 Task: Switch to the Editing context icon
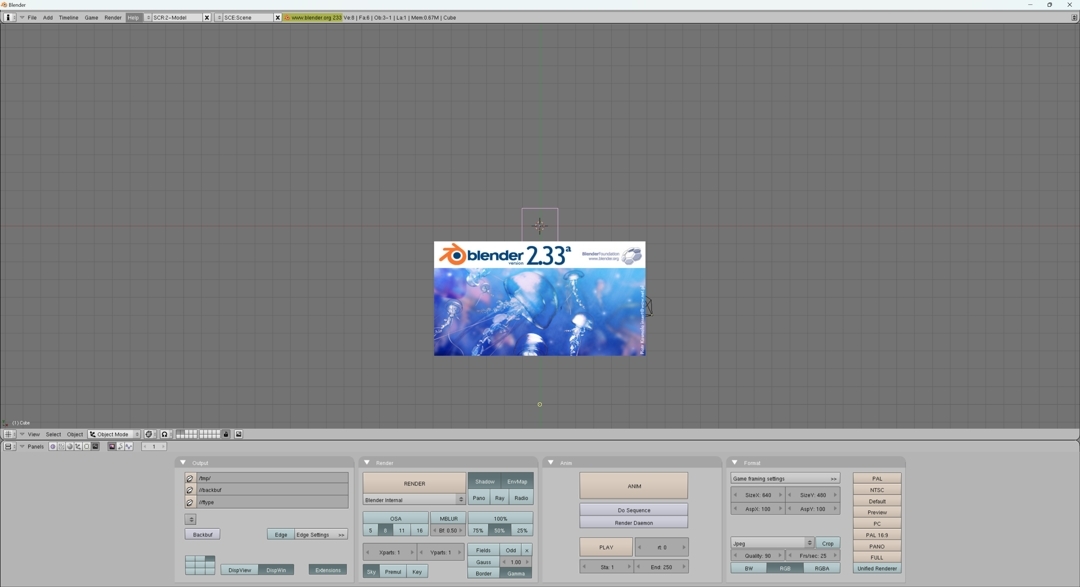87,446
